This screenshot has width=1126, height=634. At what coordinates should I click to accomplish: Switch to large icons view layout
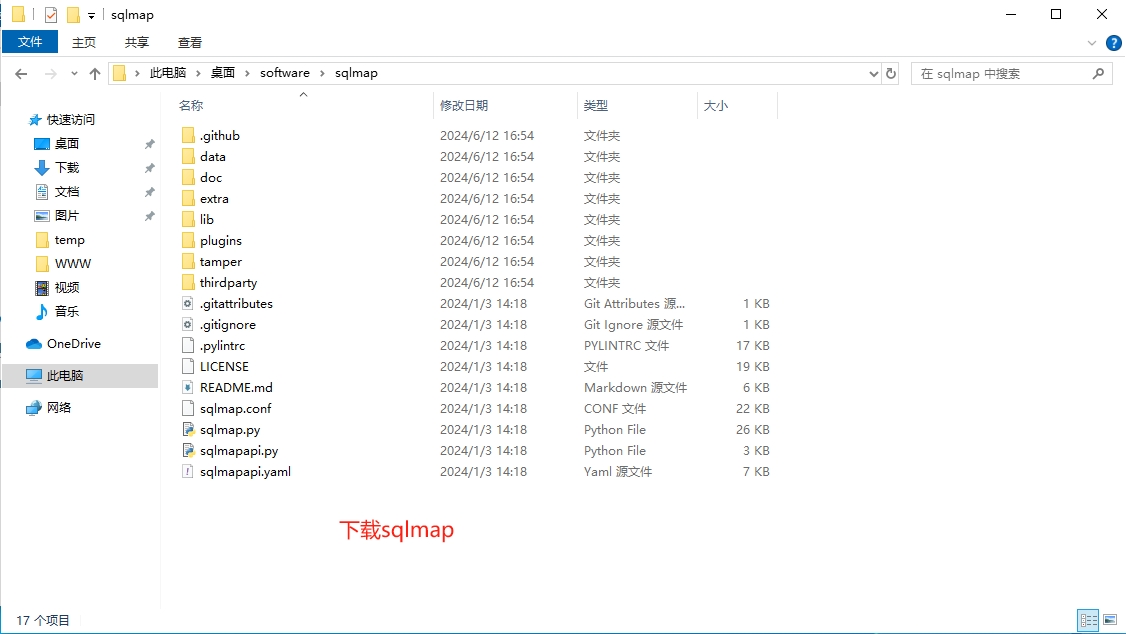pyautogui.click(x=1110, y=620)
